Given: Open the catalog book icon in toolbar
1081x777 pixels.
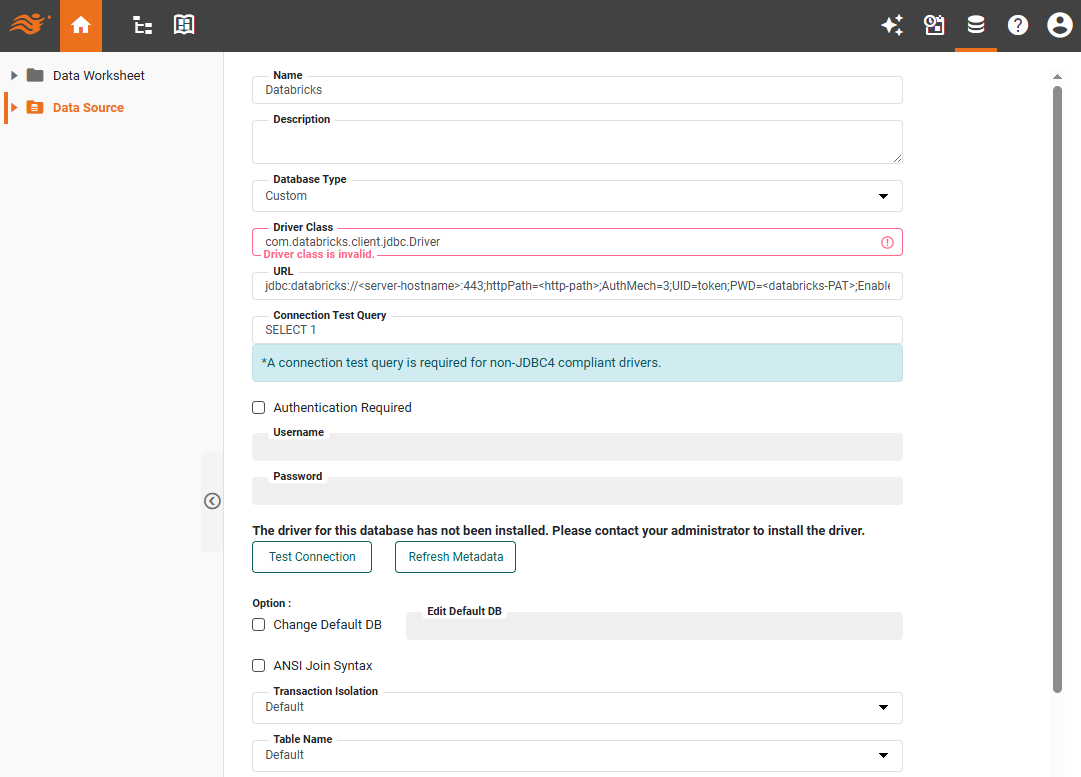Looking at the screenshot, I should [184, 25].
